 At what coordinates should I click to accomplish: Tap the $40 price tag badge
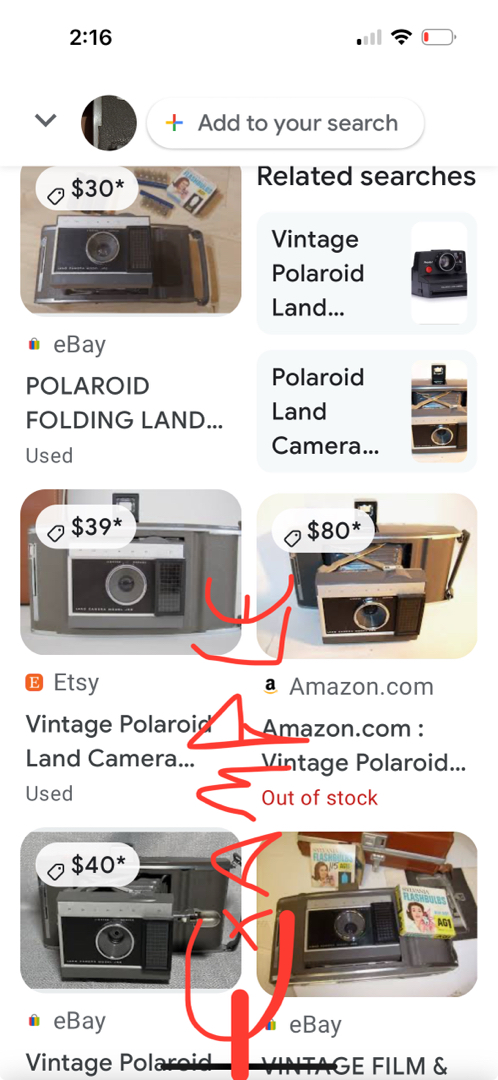click(x=87, y=864)
